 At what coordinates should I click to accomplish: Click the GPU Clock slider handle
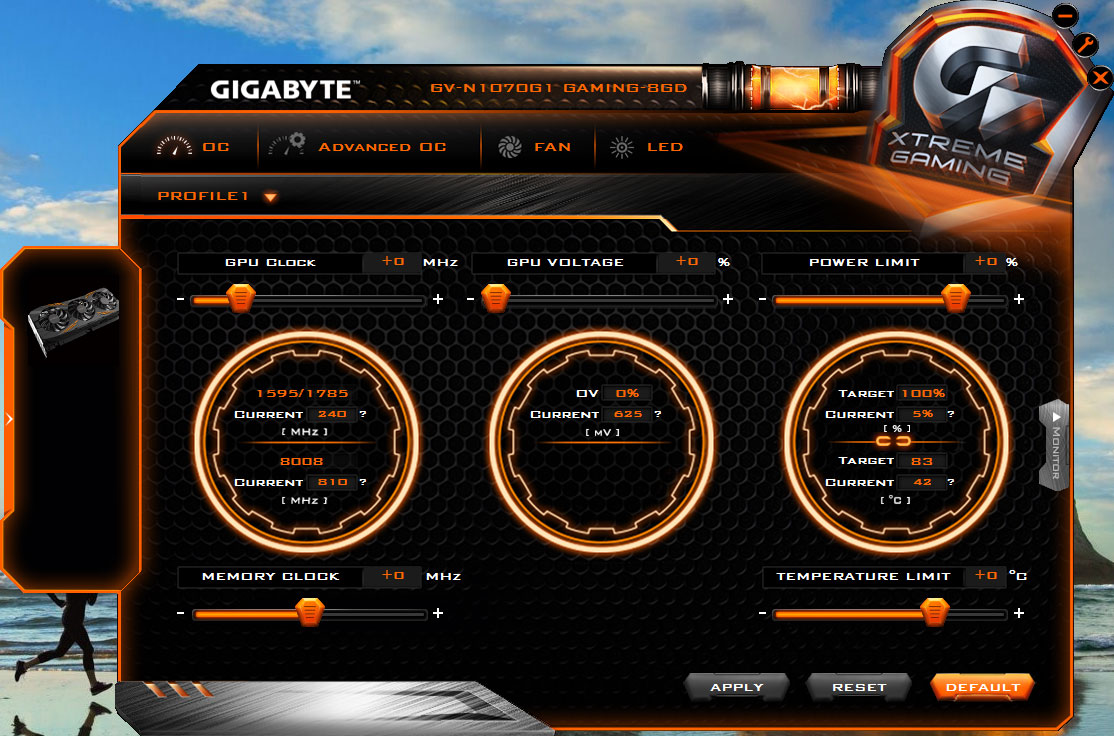(x=240, y=298)
